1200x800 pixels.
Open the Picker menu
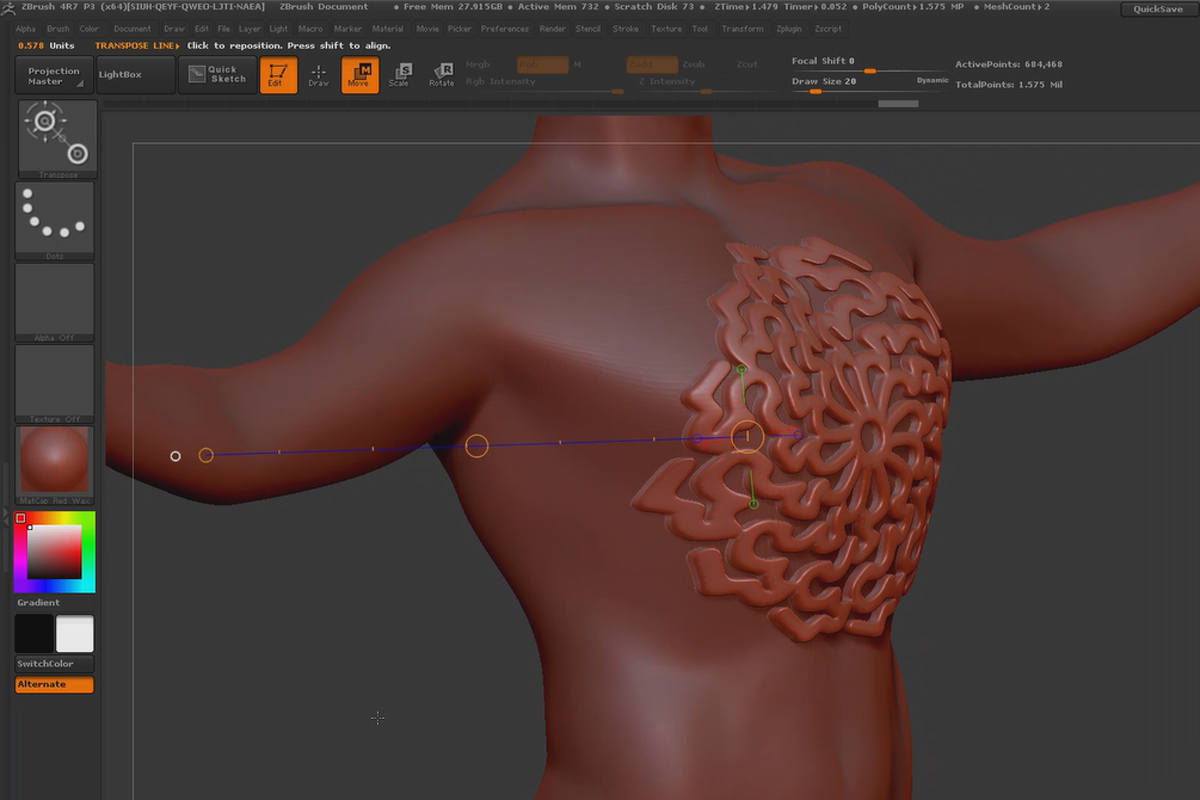point(460,29)
